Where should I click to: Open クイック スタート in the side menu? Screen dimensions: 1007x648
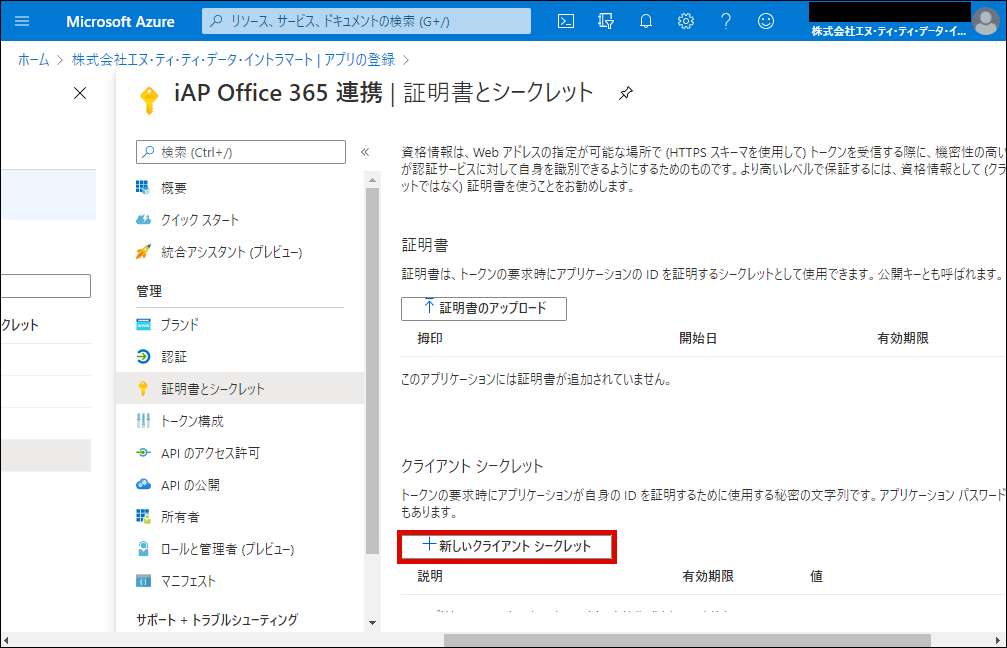(x=200, y=220)
